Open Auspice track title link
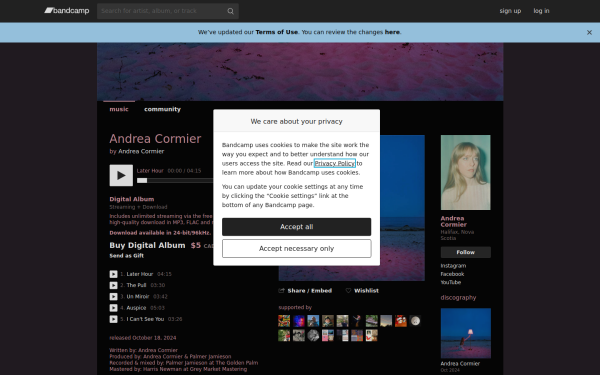Image resolution: width=600 pixels, height=375 pixels. pyautogui.click(x=136, y=308)
